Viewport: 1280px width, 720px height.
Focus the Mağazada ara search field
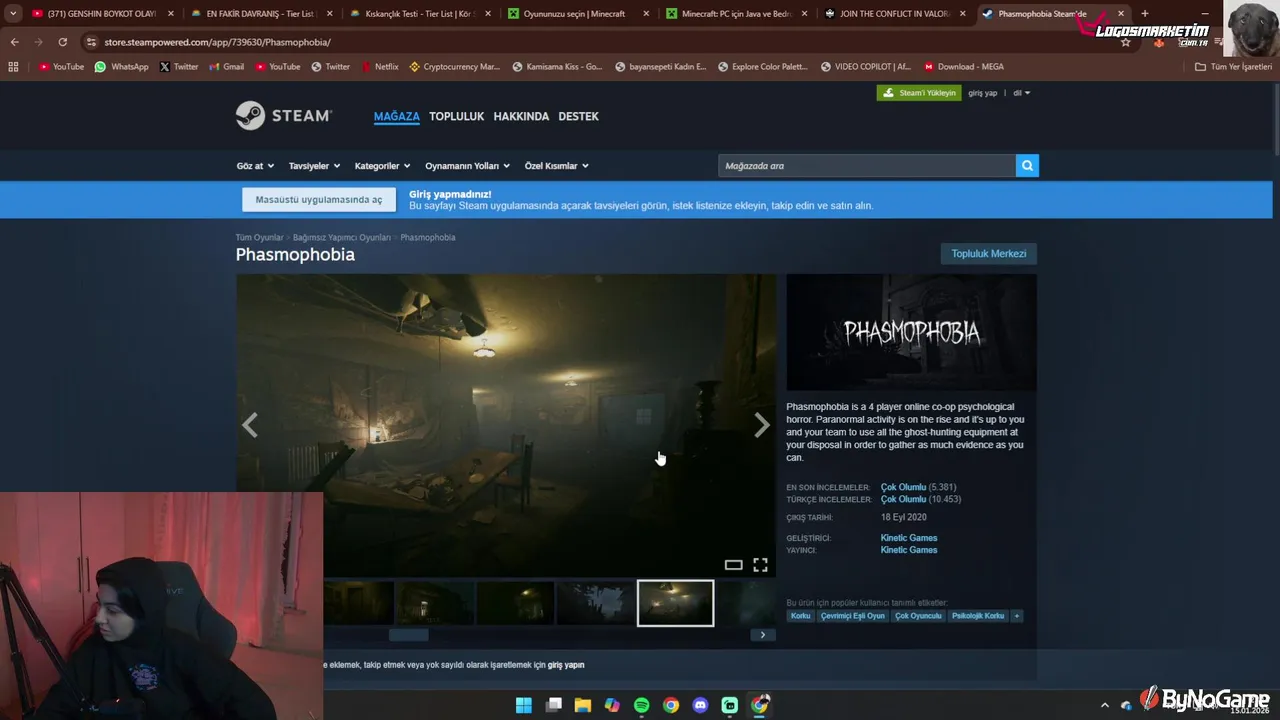tap(866, 166)
